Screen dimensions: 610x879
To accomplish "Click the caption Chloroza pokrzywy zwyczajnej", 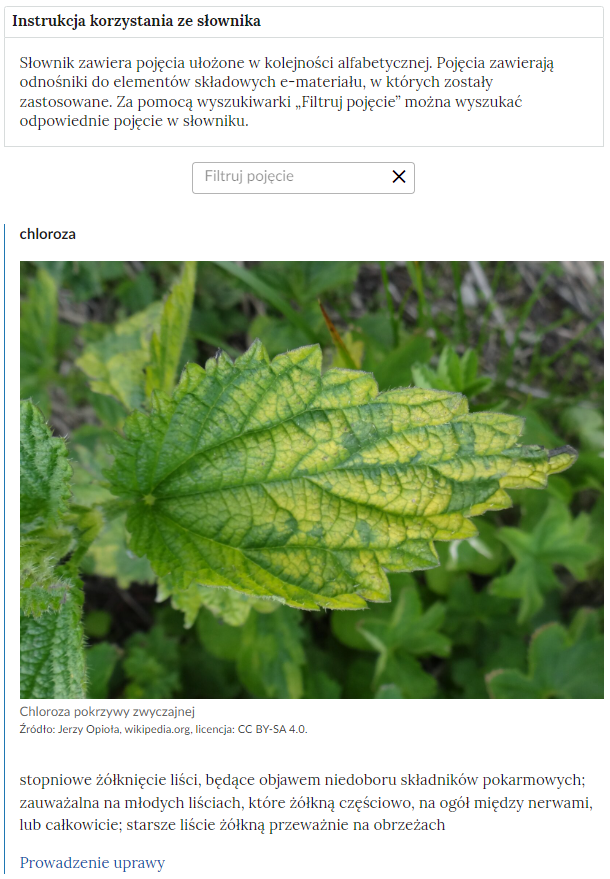I will tap(107, 712).
